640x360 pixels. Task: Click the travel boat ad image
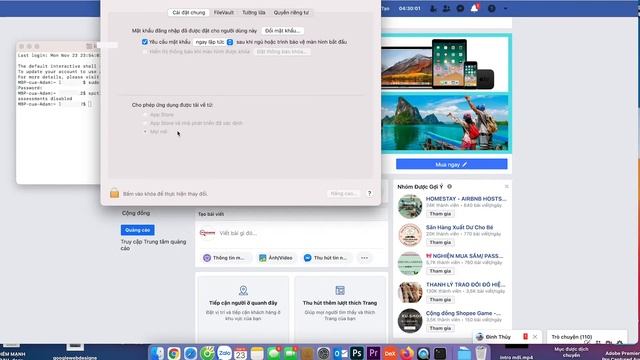[x=445, y=122]
